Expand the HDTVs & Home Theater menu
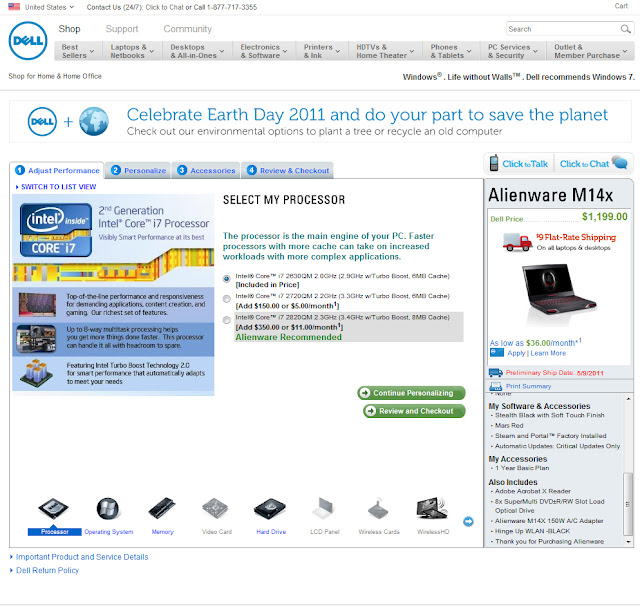Image resolution: width=640 pixels, height=608 pixels. click(x=385, y=51)
